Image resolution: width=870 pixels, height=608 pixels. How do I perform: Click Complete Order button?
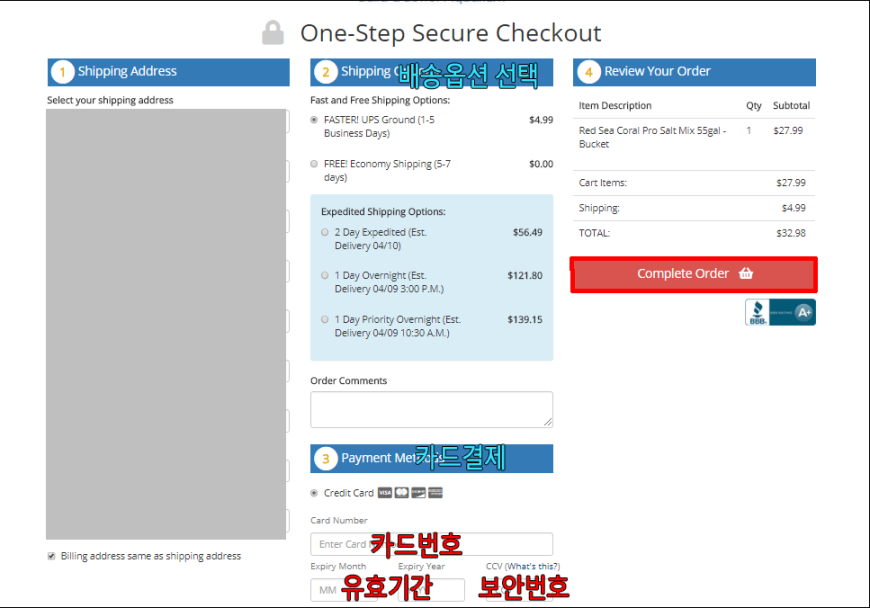tap(694, 274)
